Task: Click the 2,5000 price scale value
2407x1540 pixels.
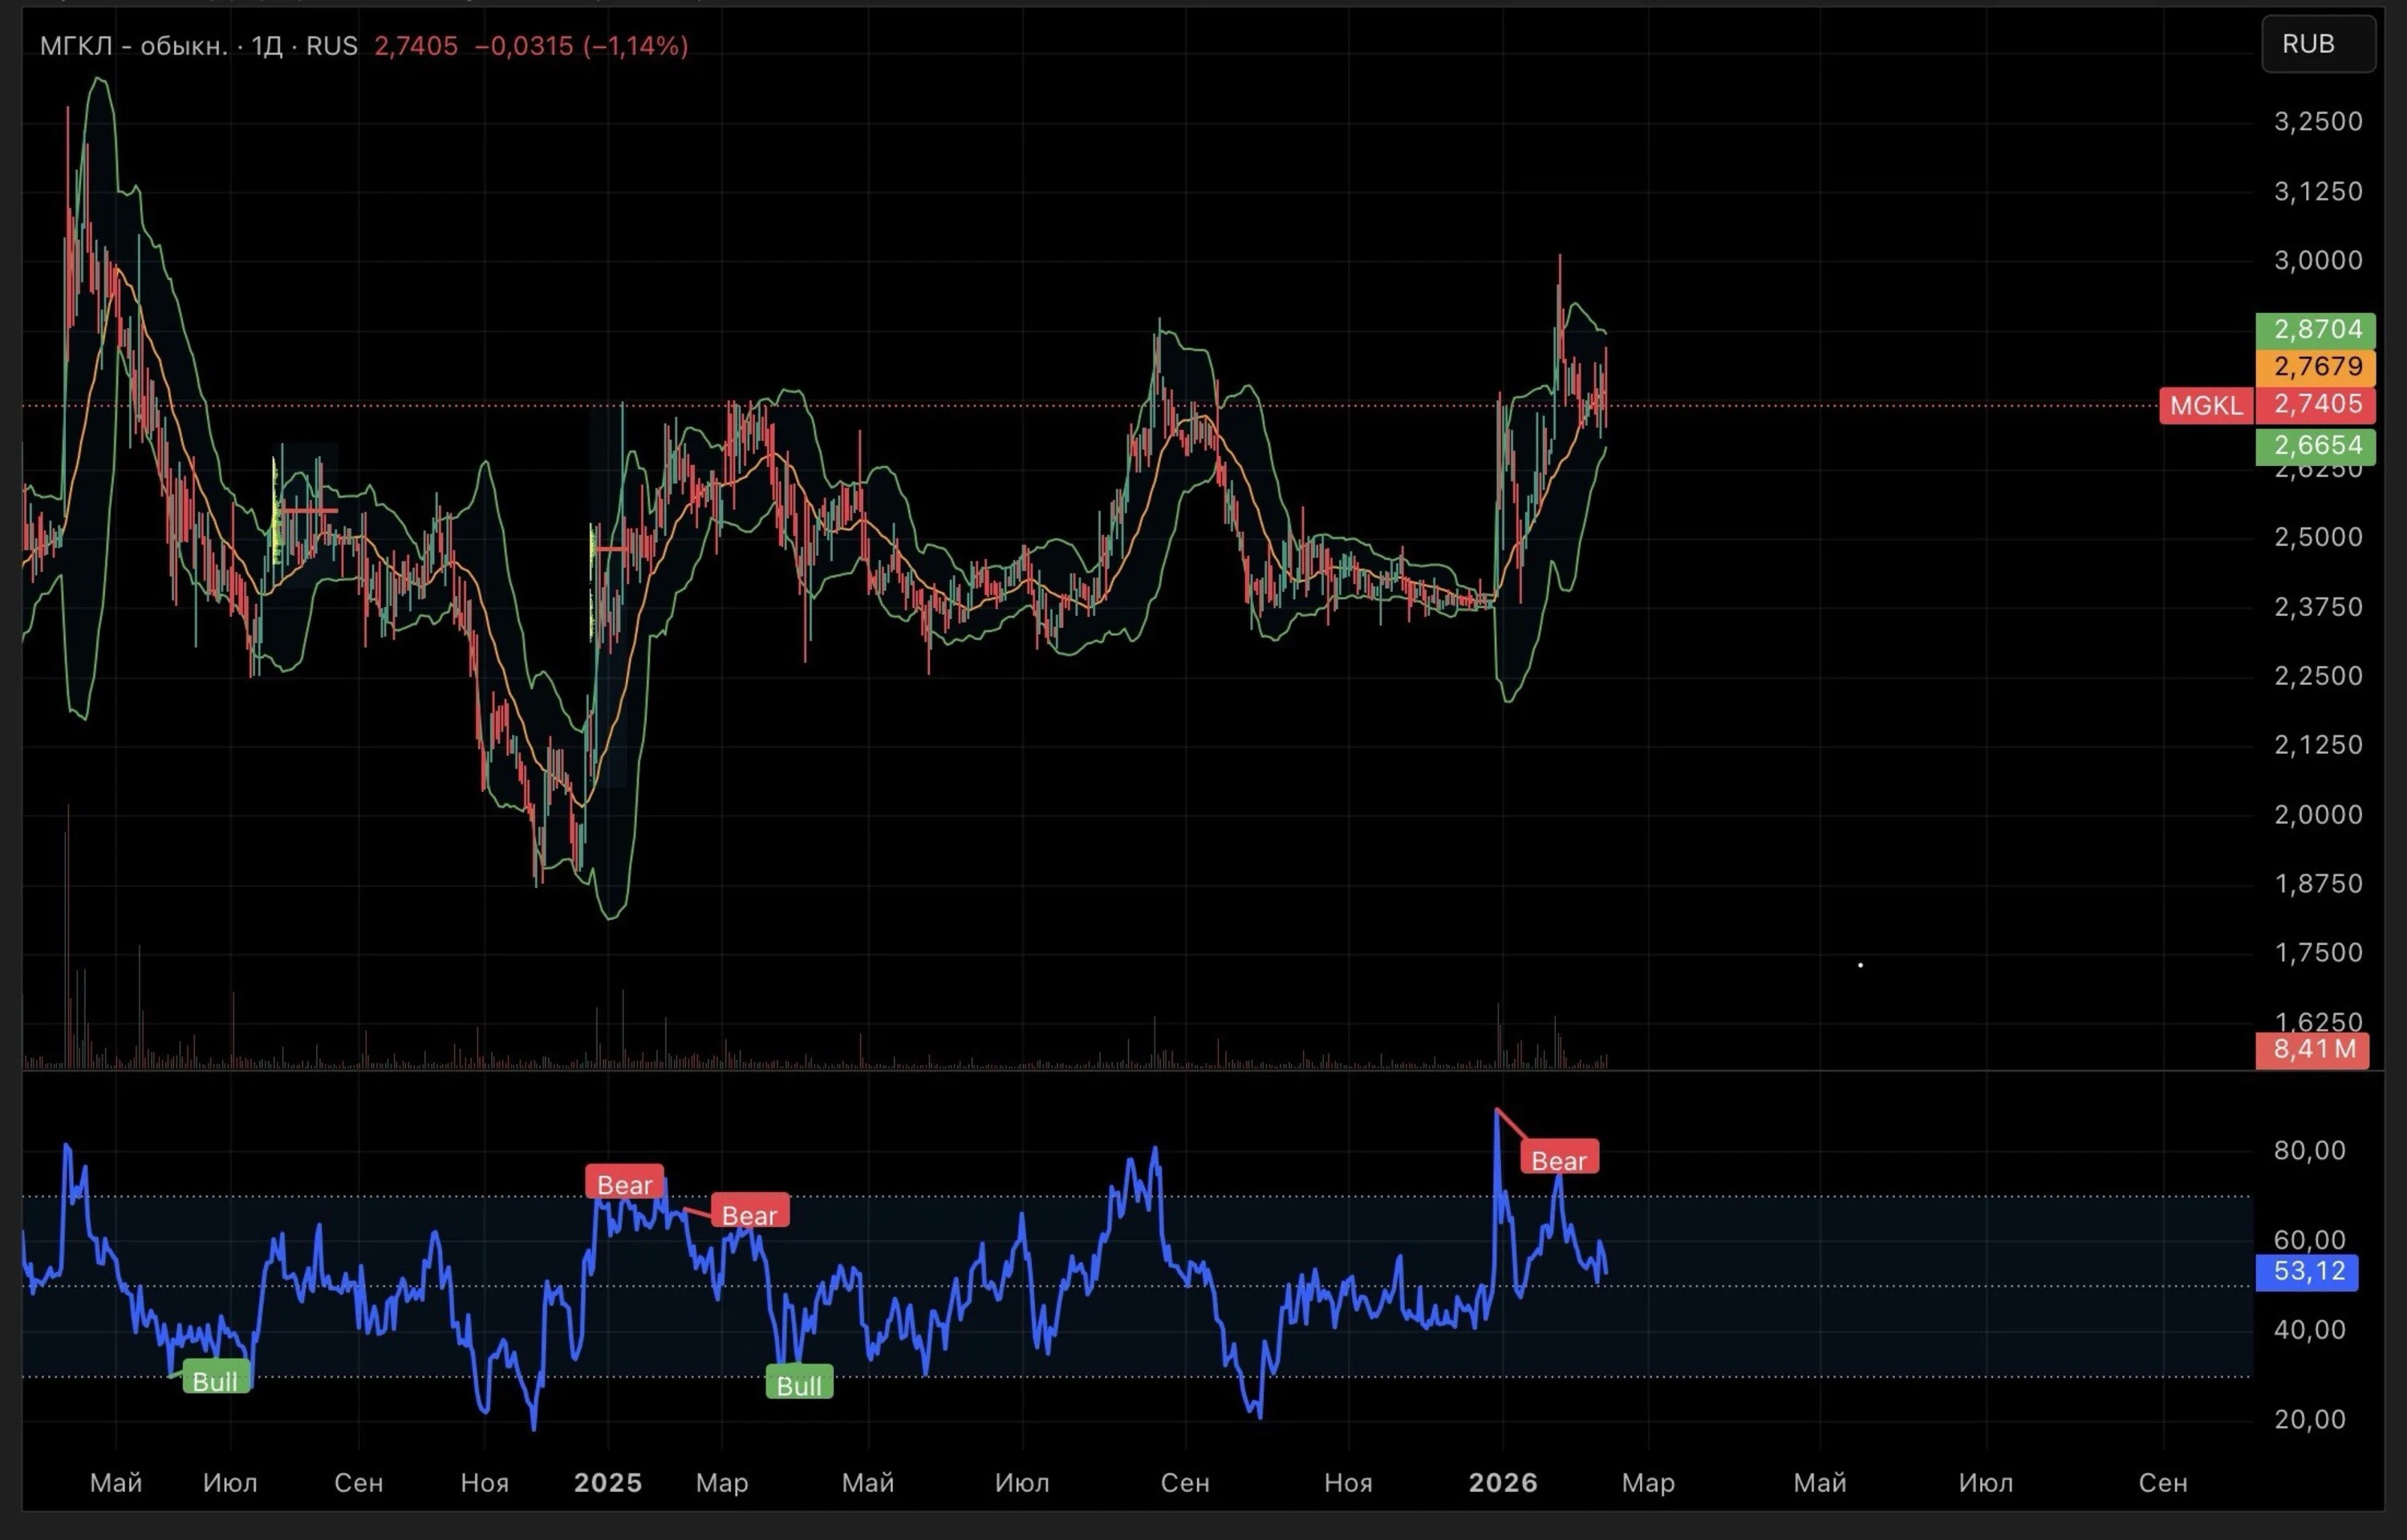Action: point(2318,537)
